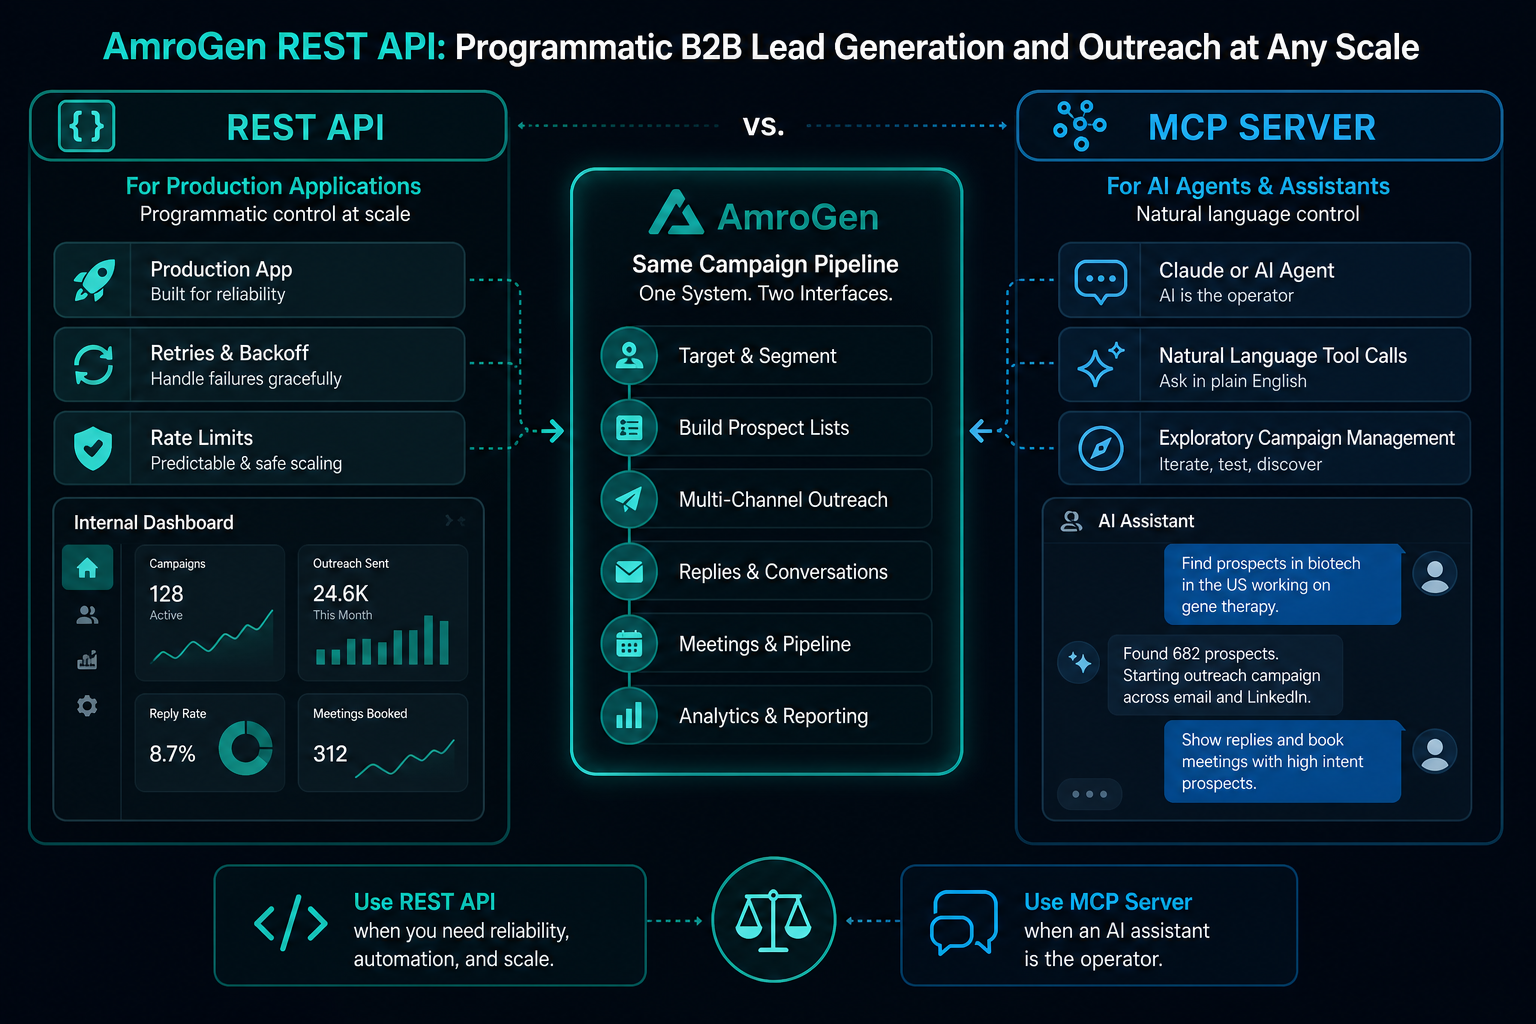The height and width of the screenshot is (1024, 1536).
Task: Click the Retries & Backoff refresh icon
Action: pyautogui.click(x=94, y=364)
